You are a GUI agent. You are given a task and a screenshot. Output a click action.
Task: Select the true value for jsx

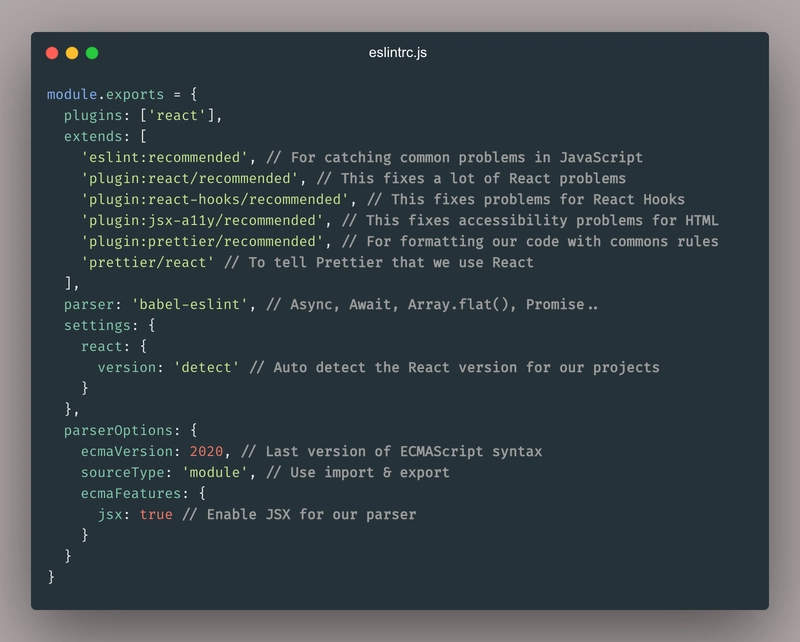tap(156, 514)
